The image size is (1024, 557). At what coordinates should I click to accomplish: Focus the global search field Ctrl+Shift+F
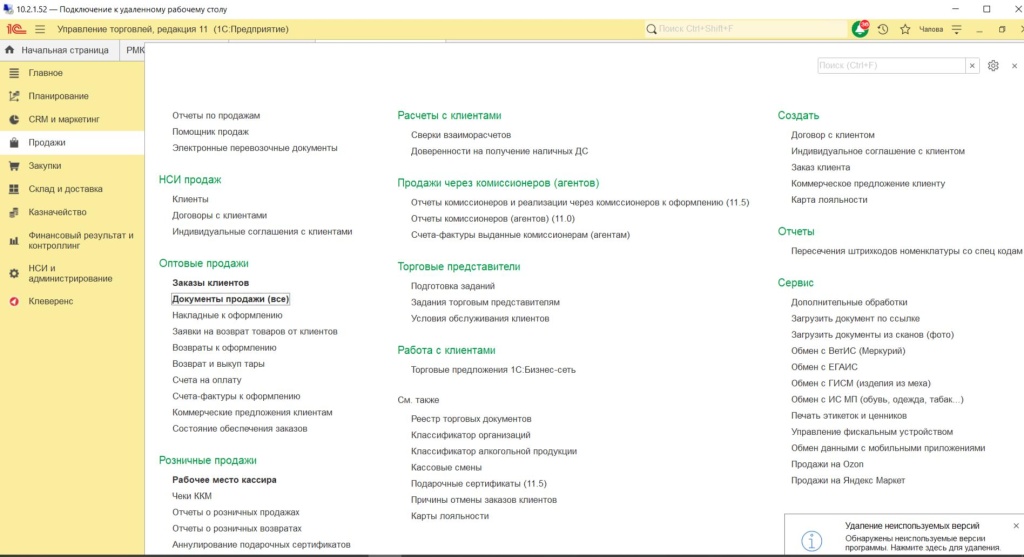(x=744, y=29)
